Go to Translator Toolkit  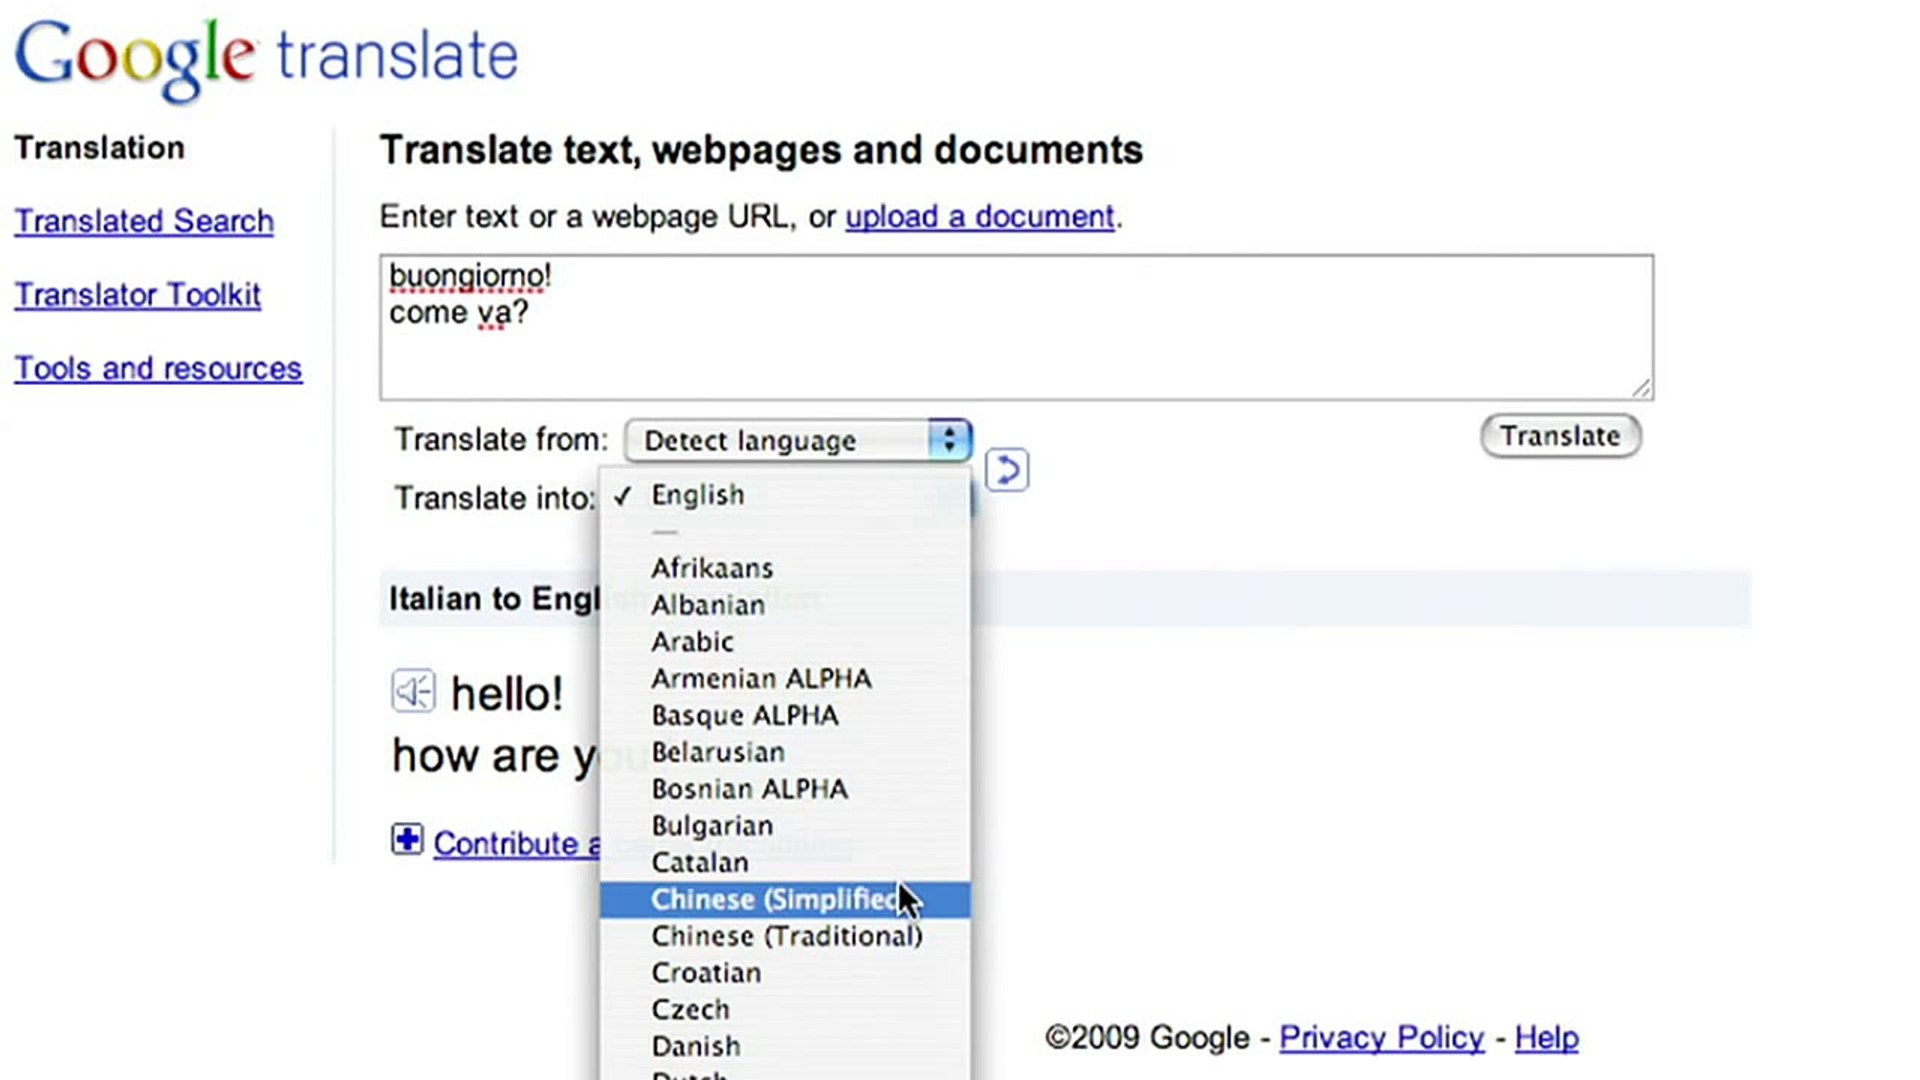click(137, 295)
